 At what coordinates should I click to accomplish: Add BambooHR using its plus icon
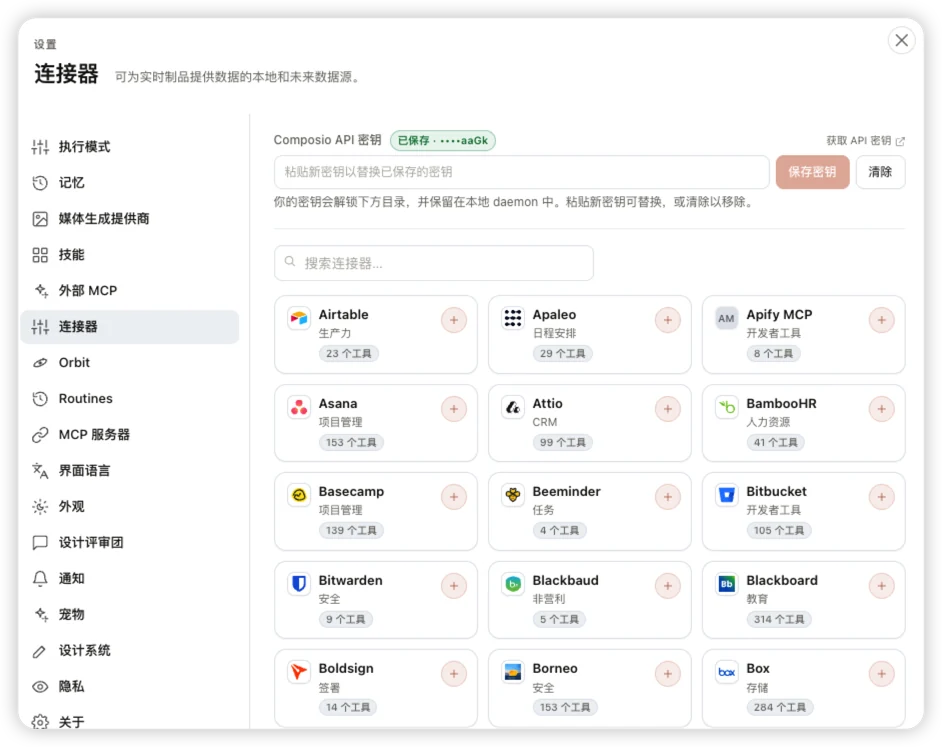881,409
